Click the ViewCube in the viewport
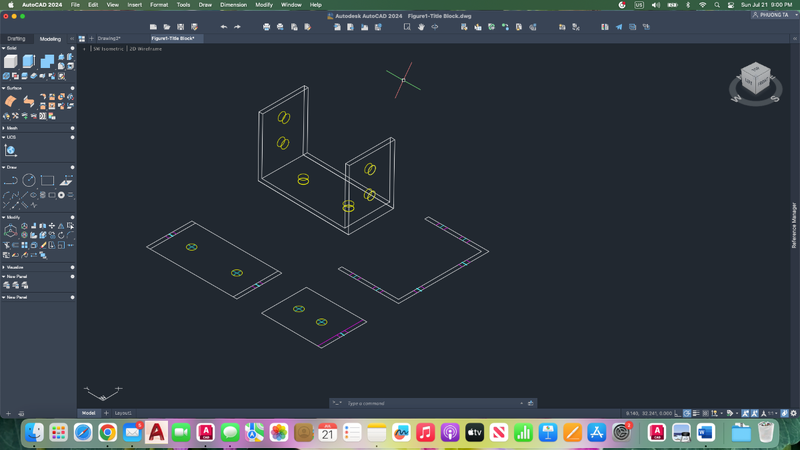 [x=755, y=80]
